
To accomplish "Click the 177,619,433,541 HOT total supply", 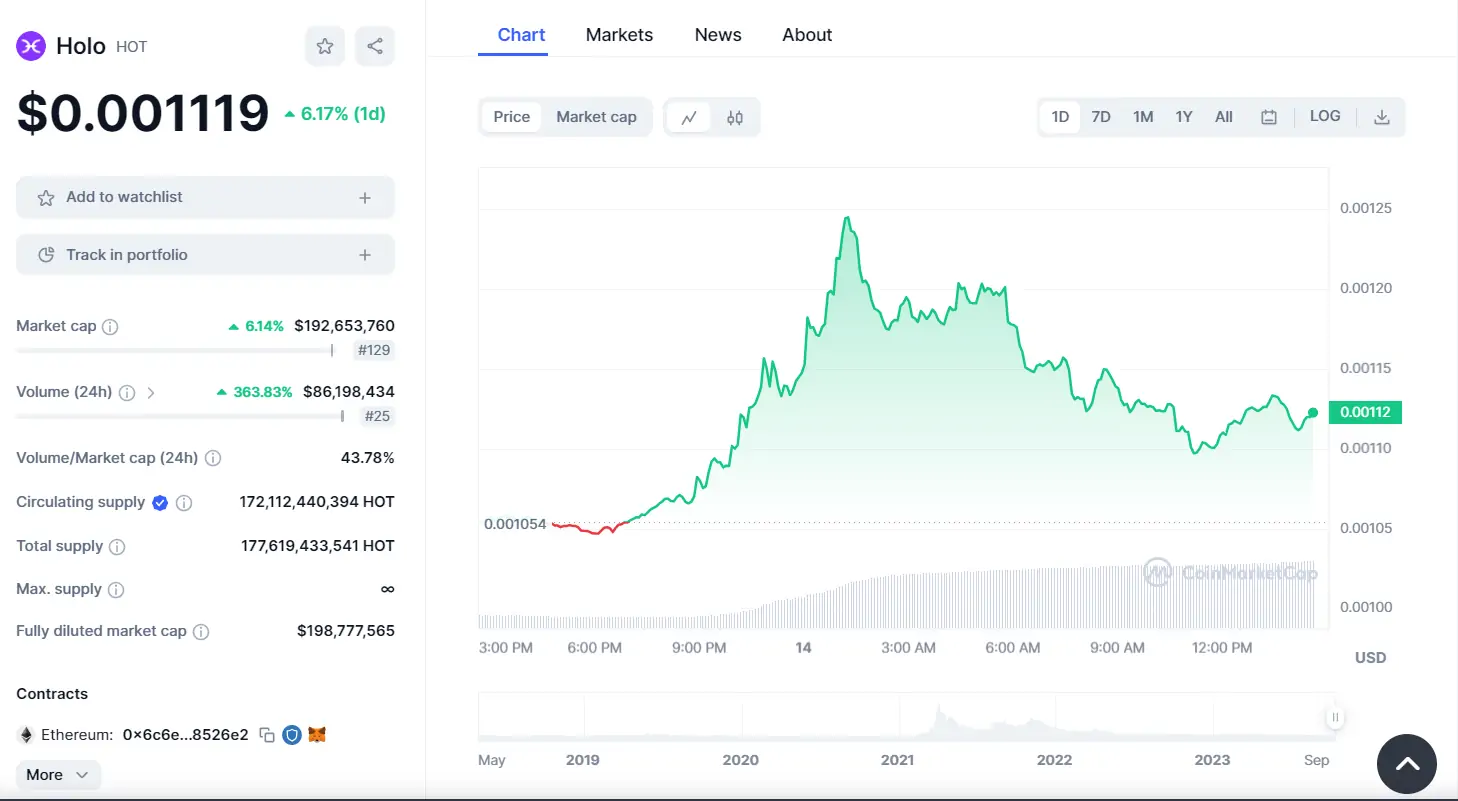I will point(318,546).
